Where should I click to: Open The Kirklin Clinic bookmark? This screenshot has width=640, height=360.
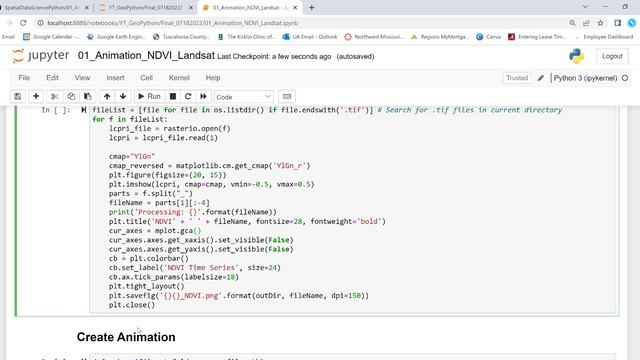pyautogui.click(x=247, y=37)
